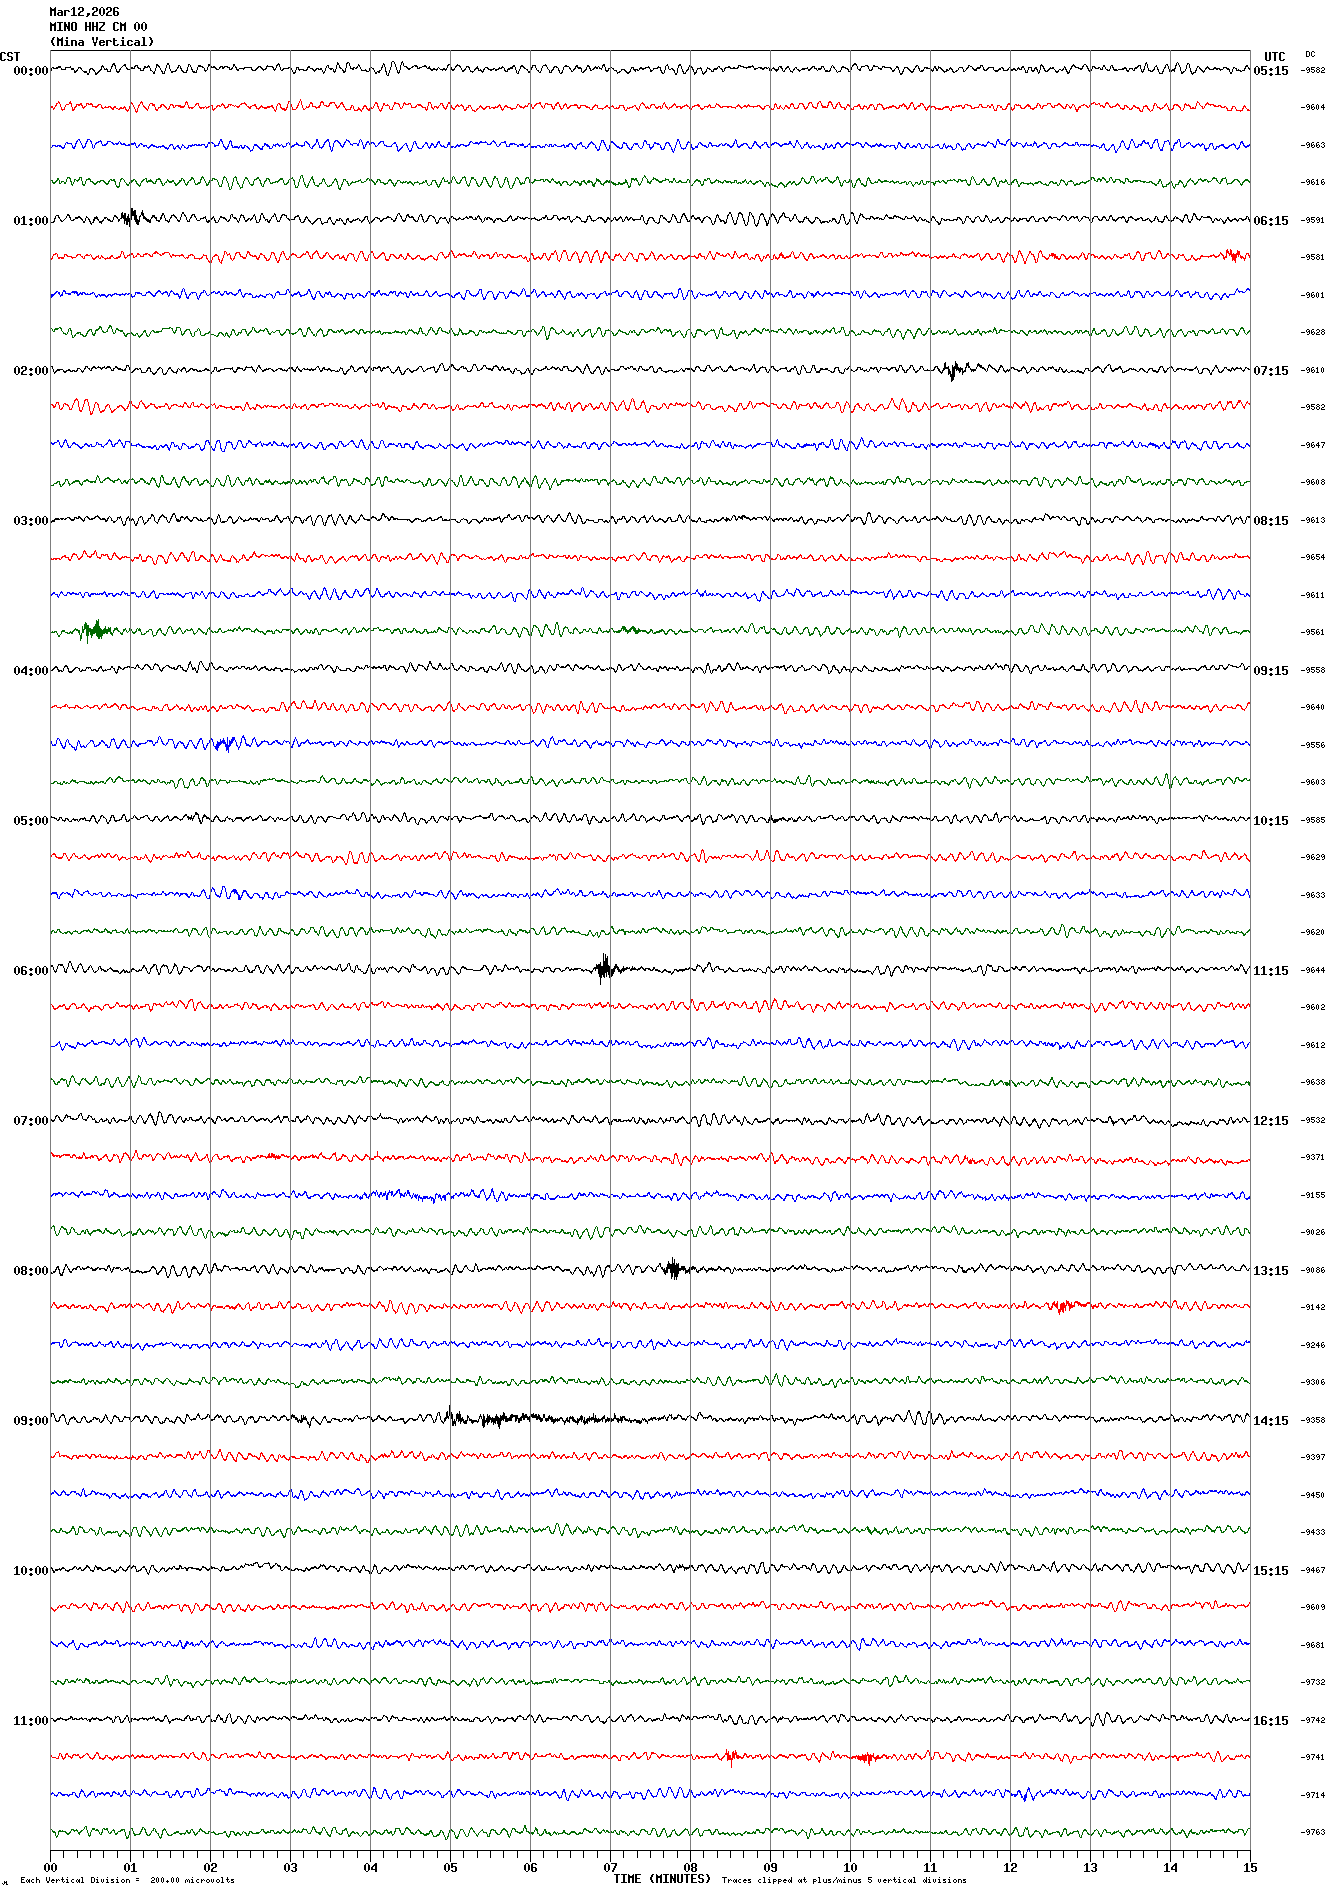Click the Each Vertical Division scale note

tap(127, 1880)
